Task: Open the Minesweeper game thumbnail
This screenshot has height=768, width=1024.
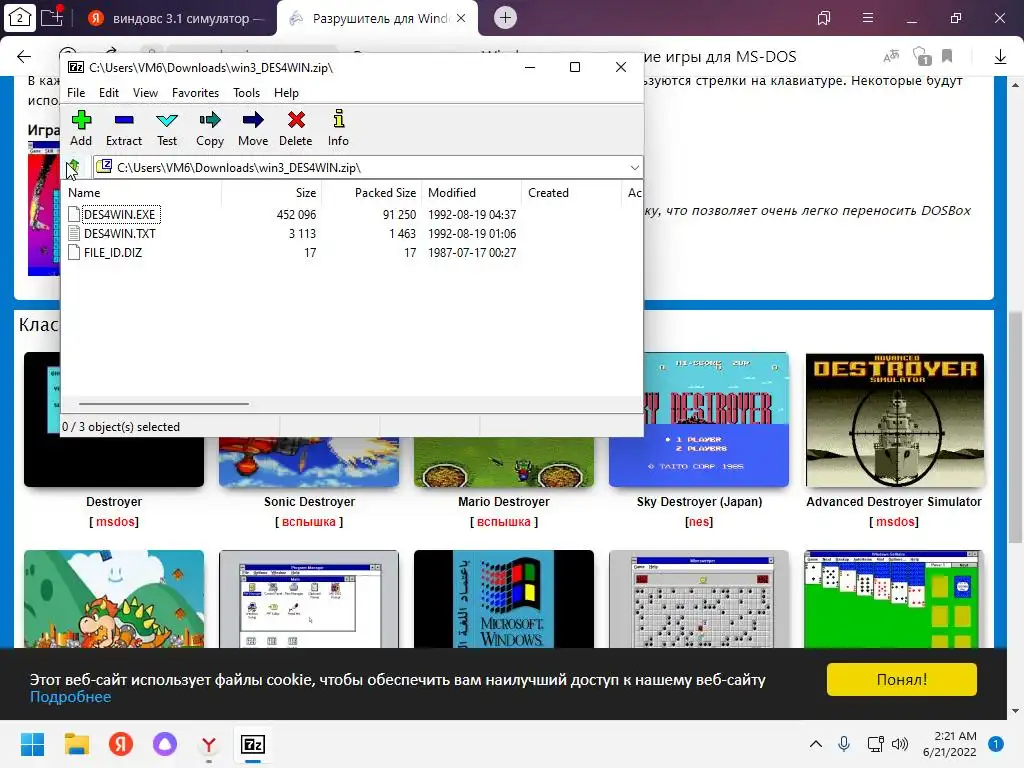Action: 699,599
